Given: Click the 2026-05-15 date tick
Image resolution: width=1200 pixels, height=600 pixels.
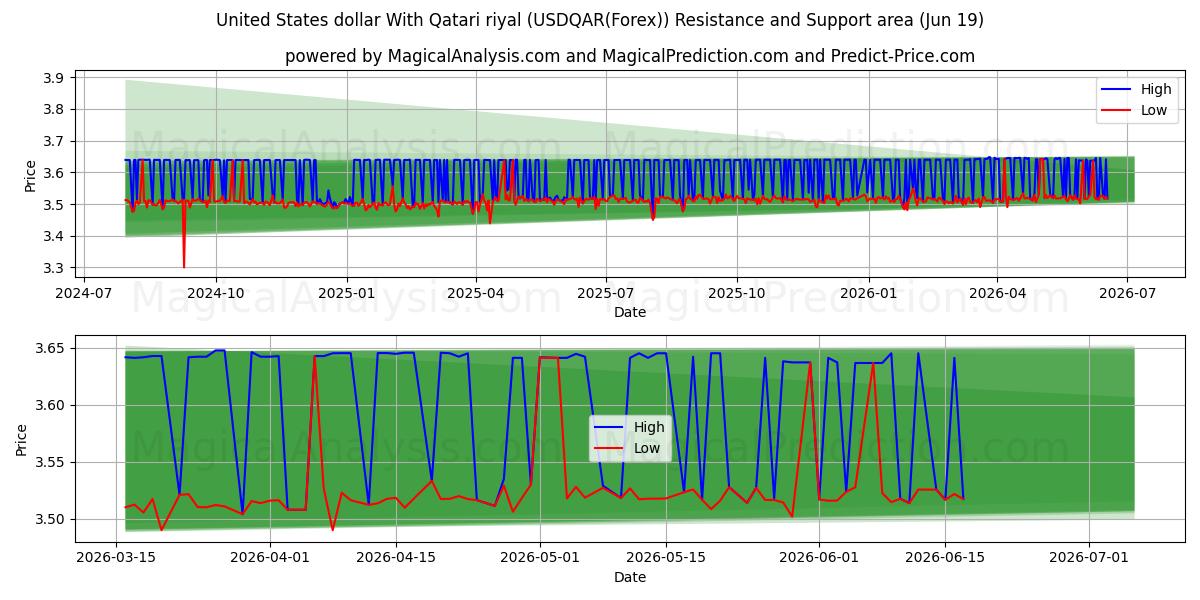Looking at the screenshot, I should (666, 558).
